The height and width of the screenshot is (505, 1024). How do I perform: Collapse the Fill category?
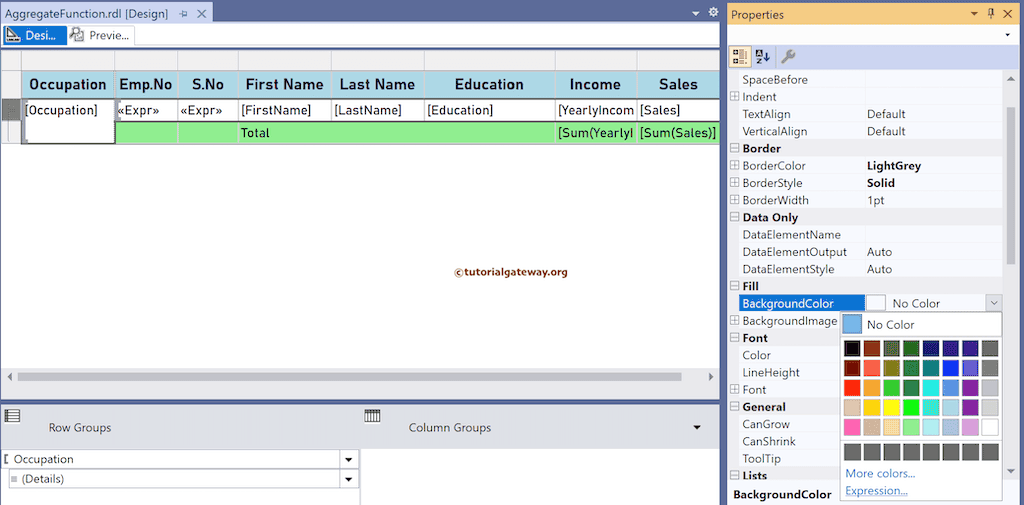point(735,286)
